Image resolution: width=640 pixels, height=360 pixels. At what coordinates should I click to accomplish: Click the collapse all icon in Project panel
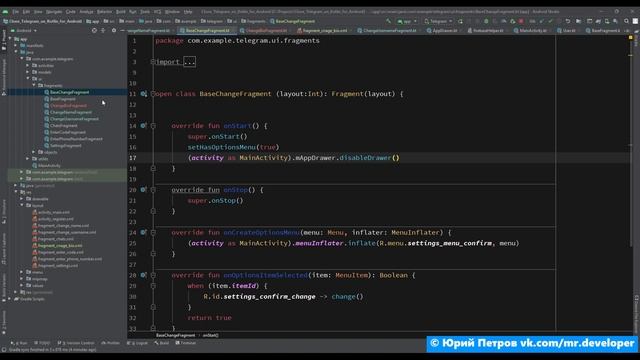pyautogui.click(x=103, y=31)
